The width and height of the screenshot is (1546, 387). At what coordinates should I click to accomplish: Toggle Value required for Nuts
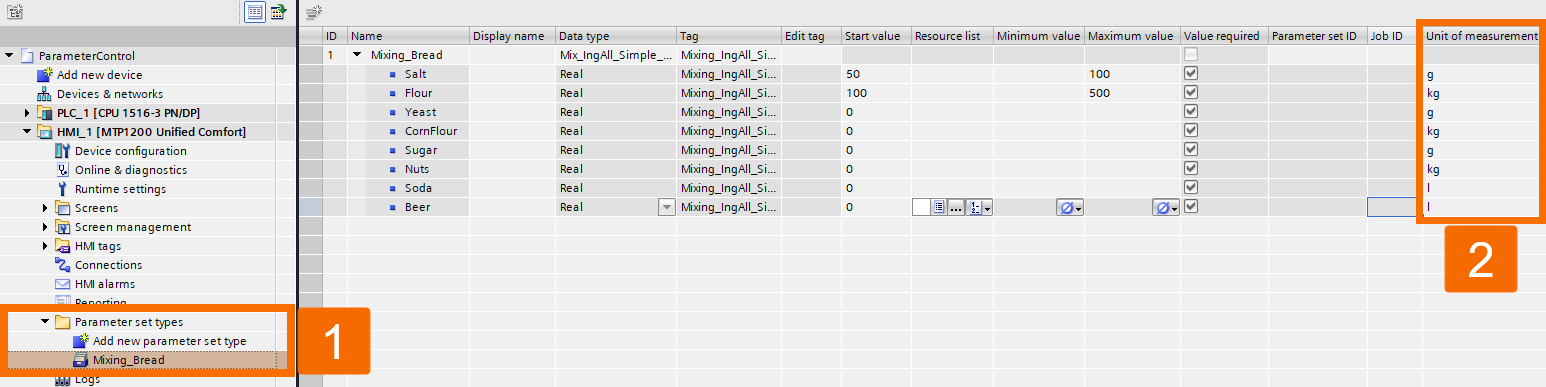[1191, 169]
